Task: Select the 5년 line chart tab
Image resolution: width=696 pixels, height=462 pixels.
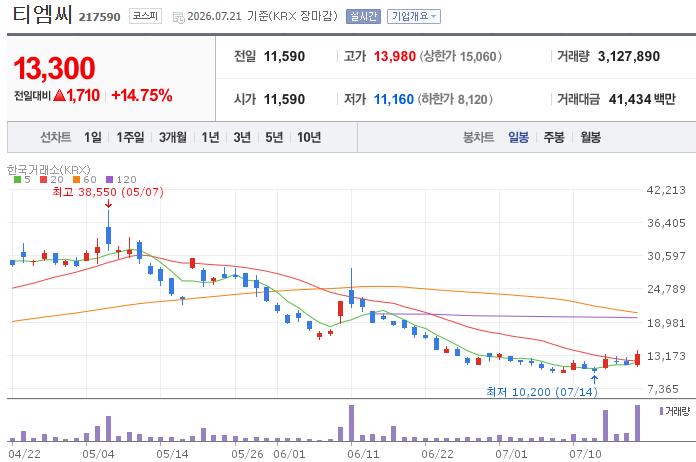Action: pyautogui.click(x=274, y=138)
